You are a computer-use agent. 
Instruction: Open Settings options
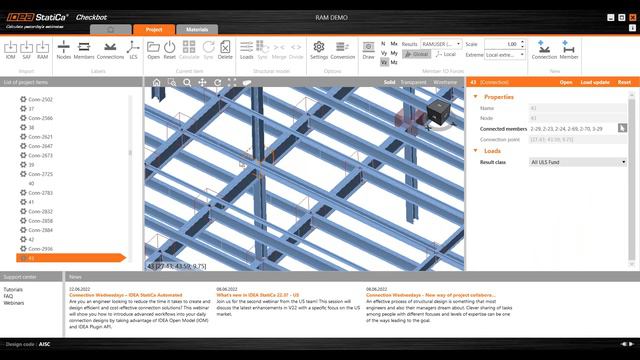(x=319, y=50)
